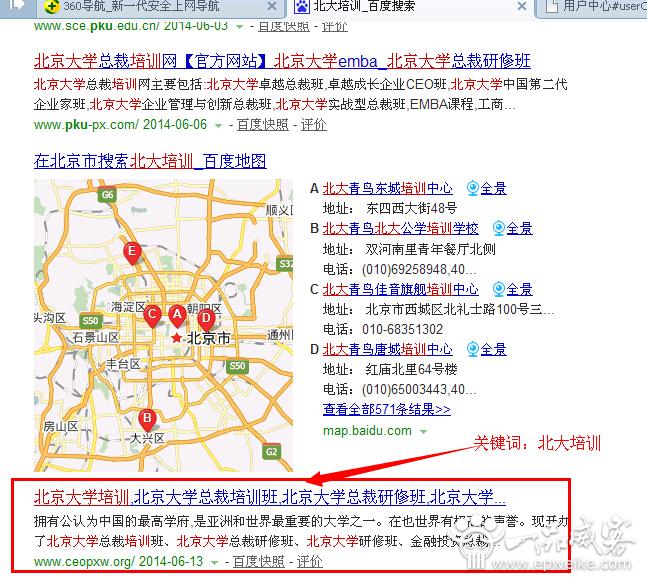Image resolution: width=647 pixels, height=584 pixels.
Task: Click 丰台区 label on map
Action: (123, 364)
